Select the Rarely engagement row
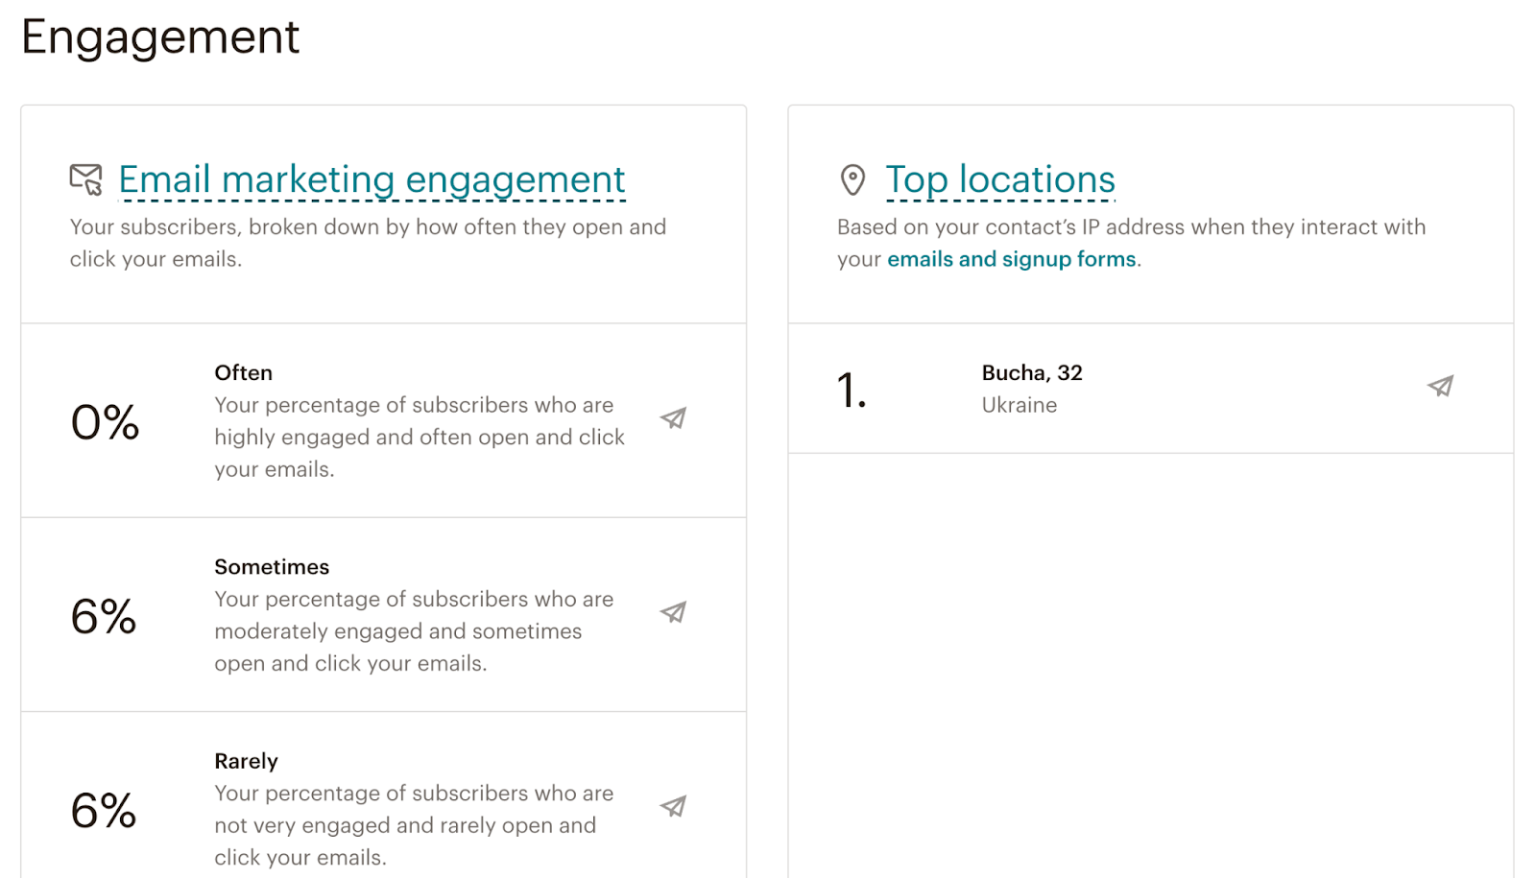The width and height of the screenshot is (1536, 878). [x=383, y=806]
